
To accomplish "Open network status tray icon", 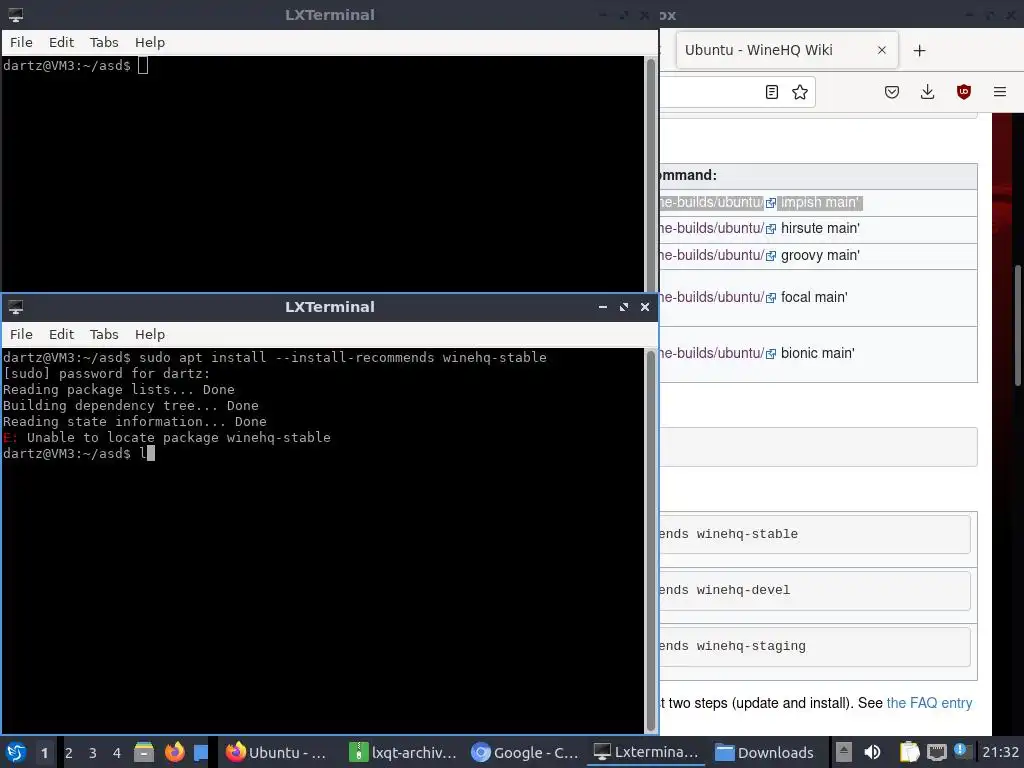I will click(936, 752).
